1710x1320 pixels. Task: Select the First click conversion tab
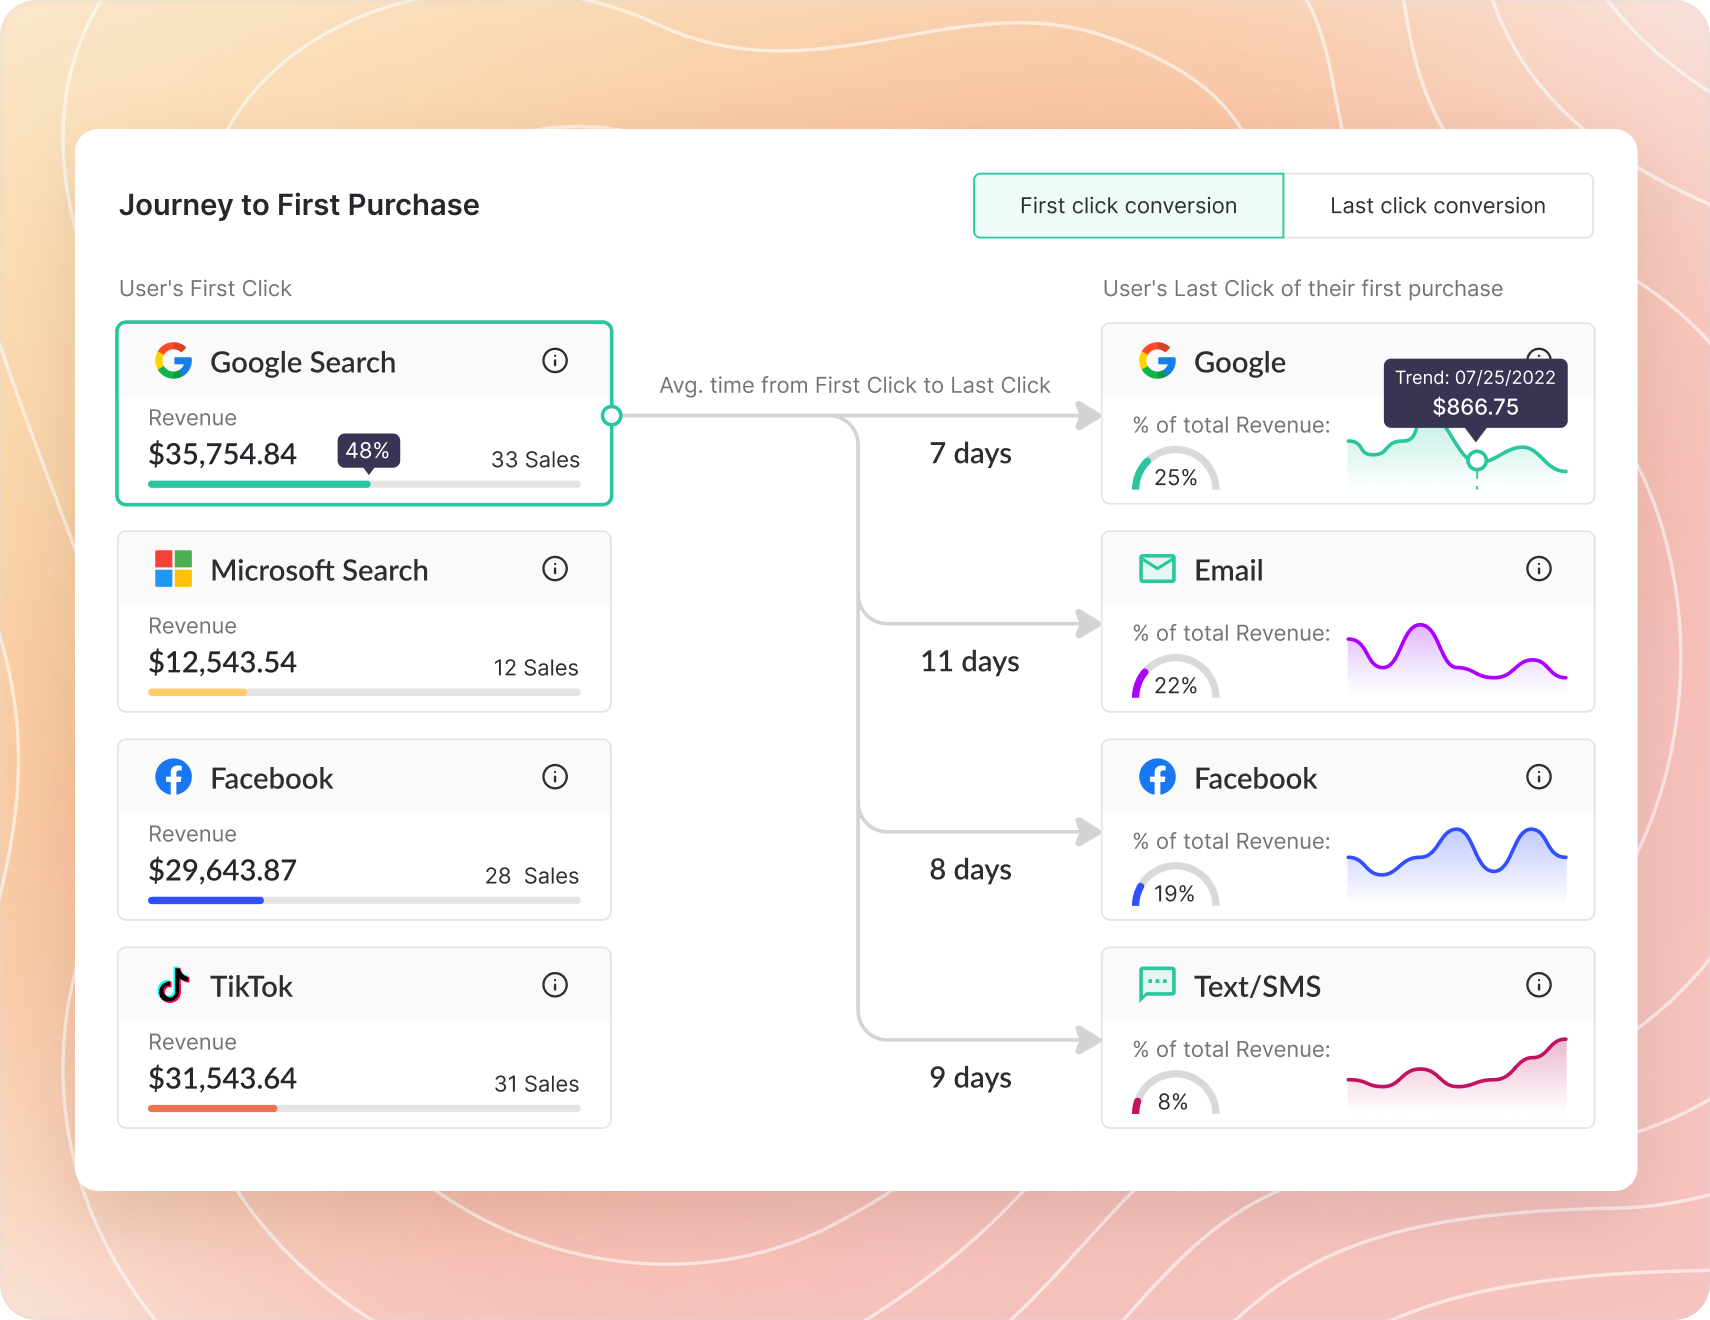(1128, 205)
